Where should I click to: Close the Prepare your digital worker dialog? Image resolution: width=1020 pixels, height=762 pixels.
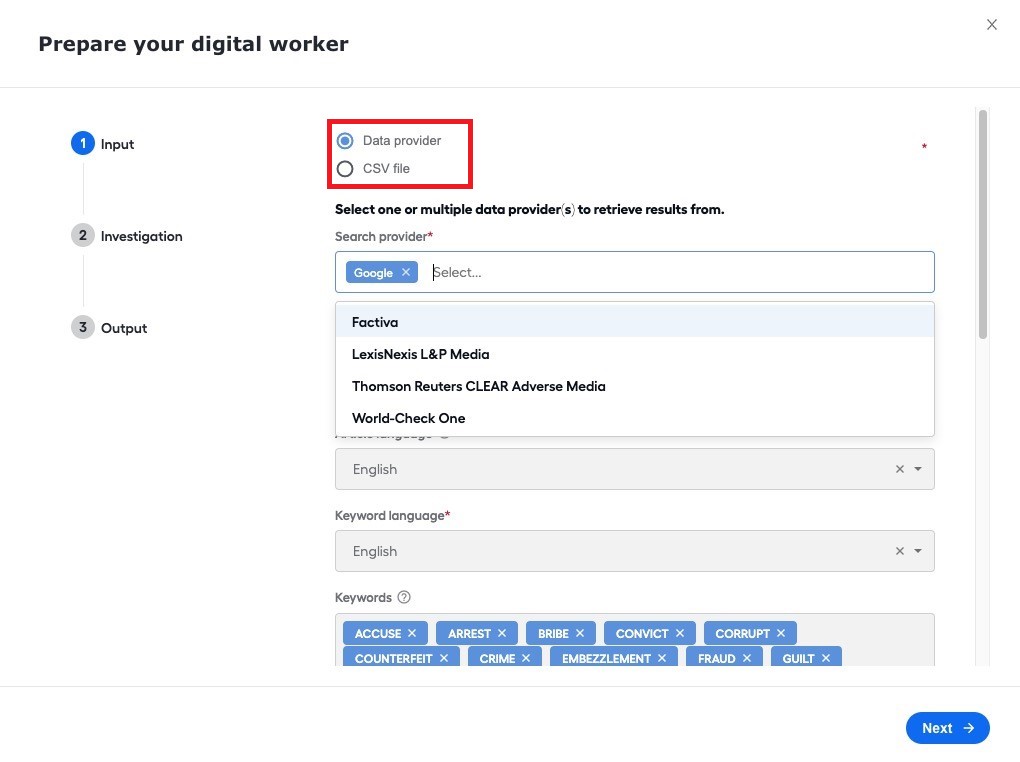(x=991, y=25)
